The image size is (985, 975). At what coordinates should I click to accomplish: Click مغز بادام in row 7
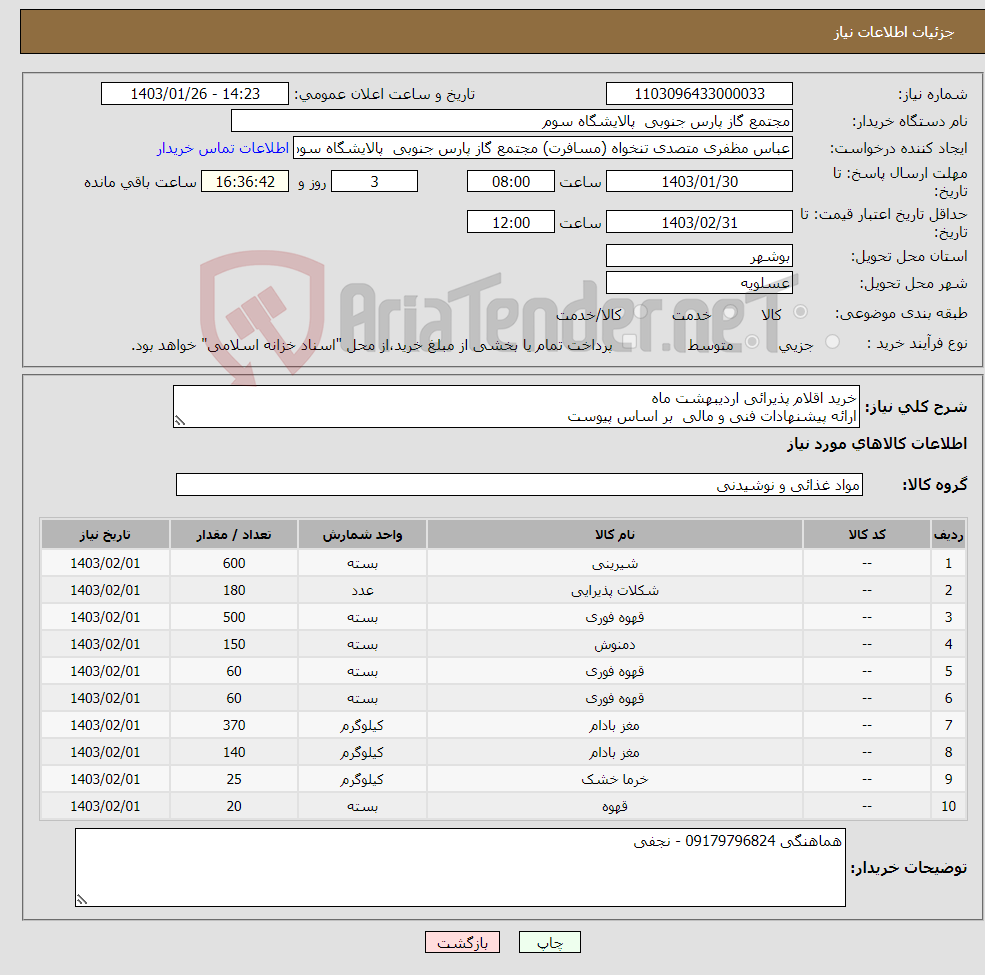tap(615, 726)
